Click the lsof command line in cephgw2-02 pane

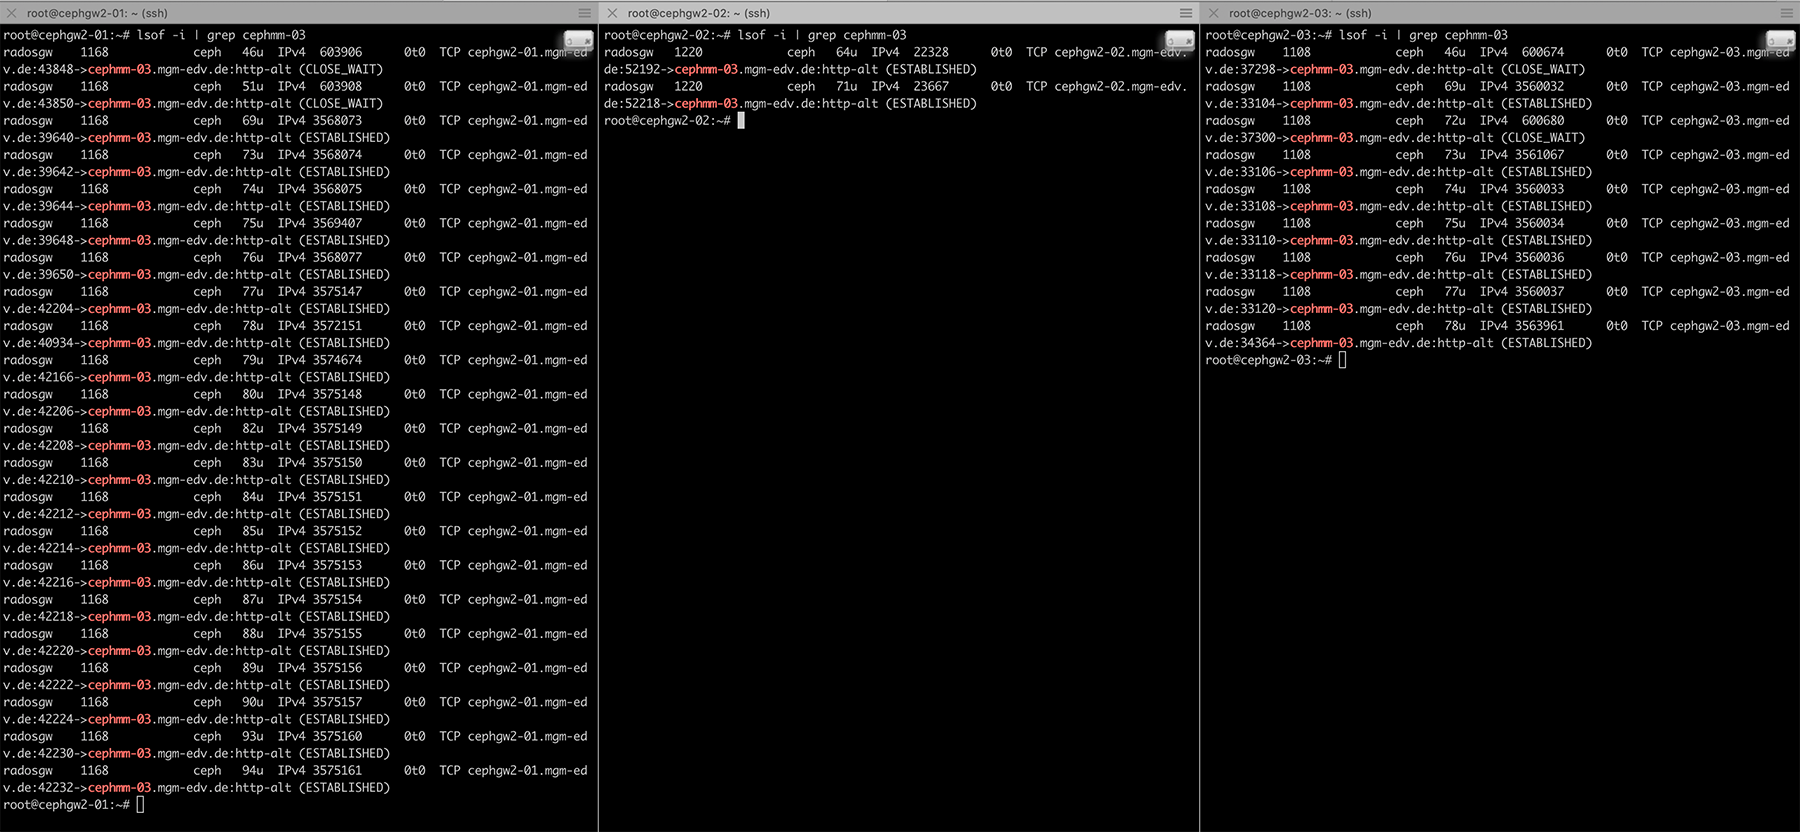(755, 35)
